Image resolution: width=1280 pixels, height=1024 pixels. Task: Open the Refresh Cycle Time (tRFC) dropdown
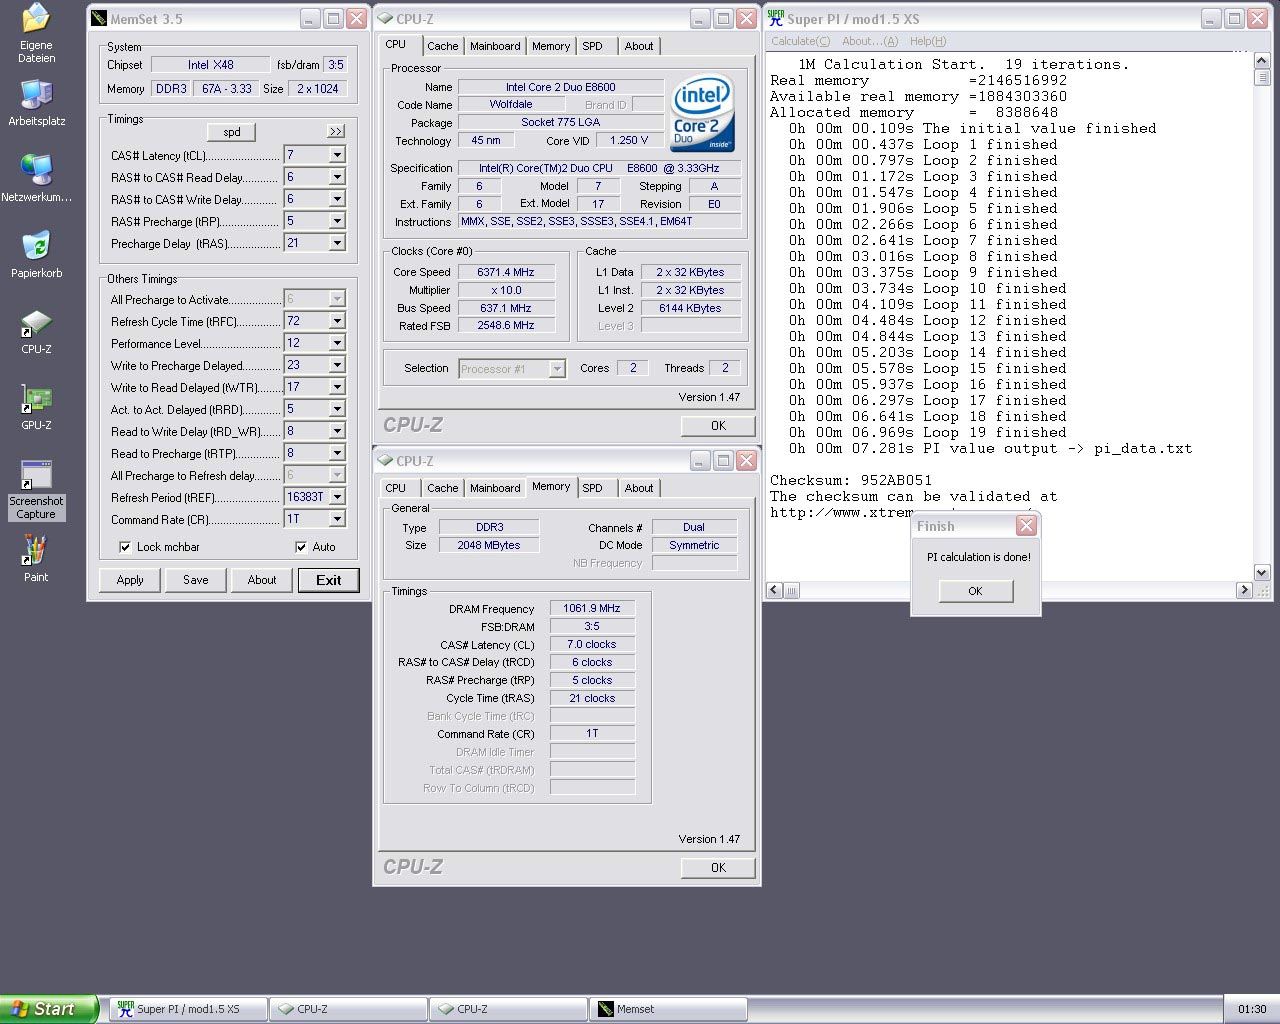[x=337, y=321]
